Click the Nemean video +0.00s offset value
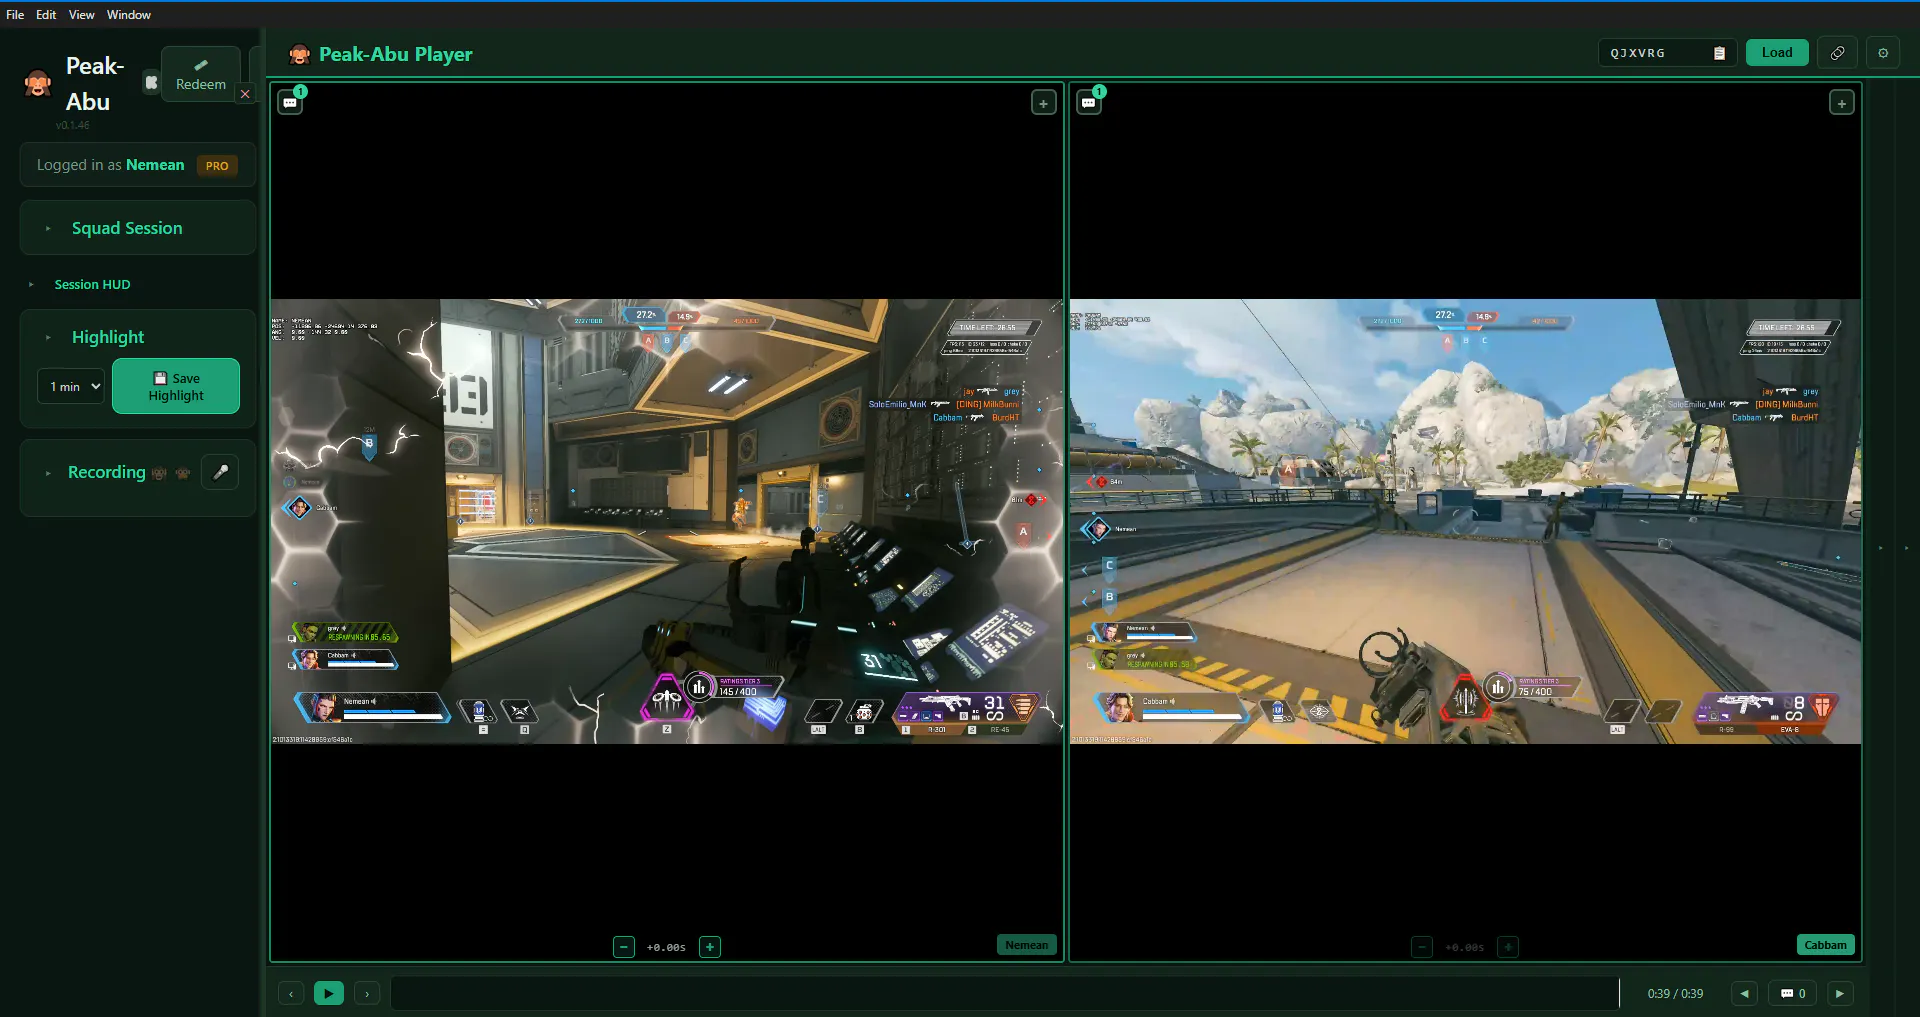Image resolution: width=1920 pixels, height=1017 pixels. tap(667, 947)
